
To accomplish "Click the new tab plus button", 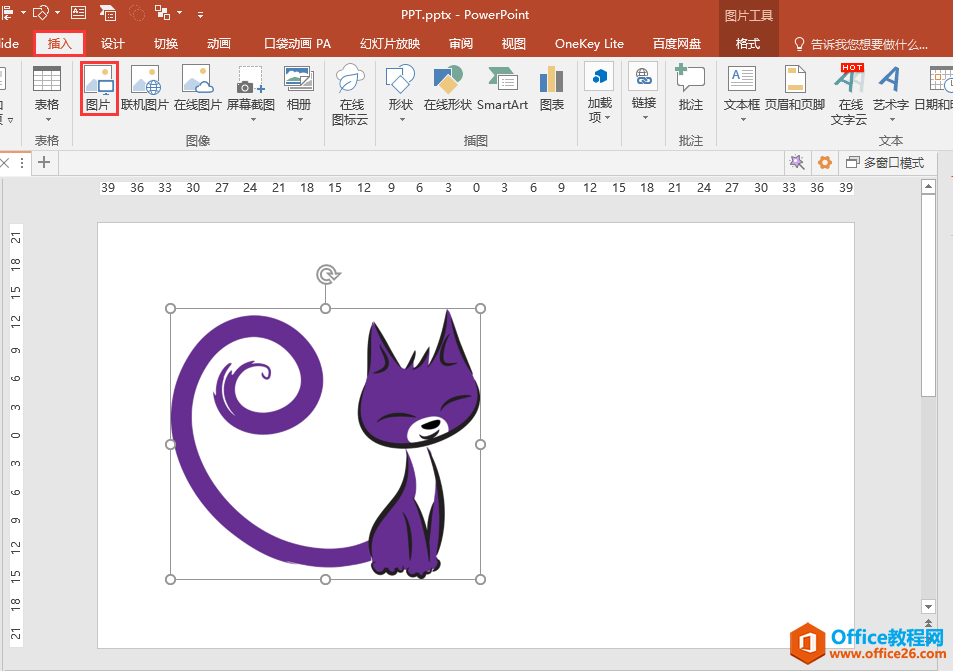I will coord(43,162).
